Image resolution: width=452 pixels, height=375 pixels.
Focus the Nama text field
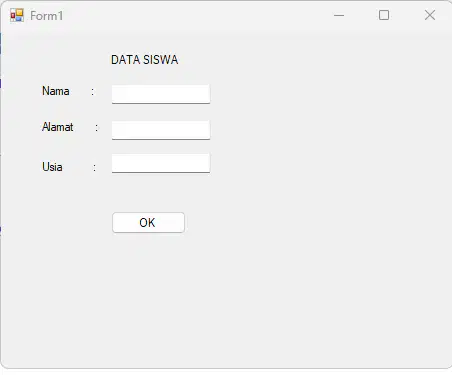(161, 94)
